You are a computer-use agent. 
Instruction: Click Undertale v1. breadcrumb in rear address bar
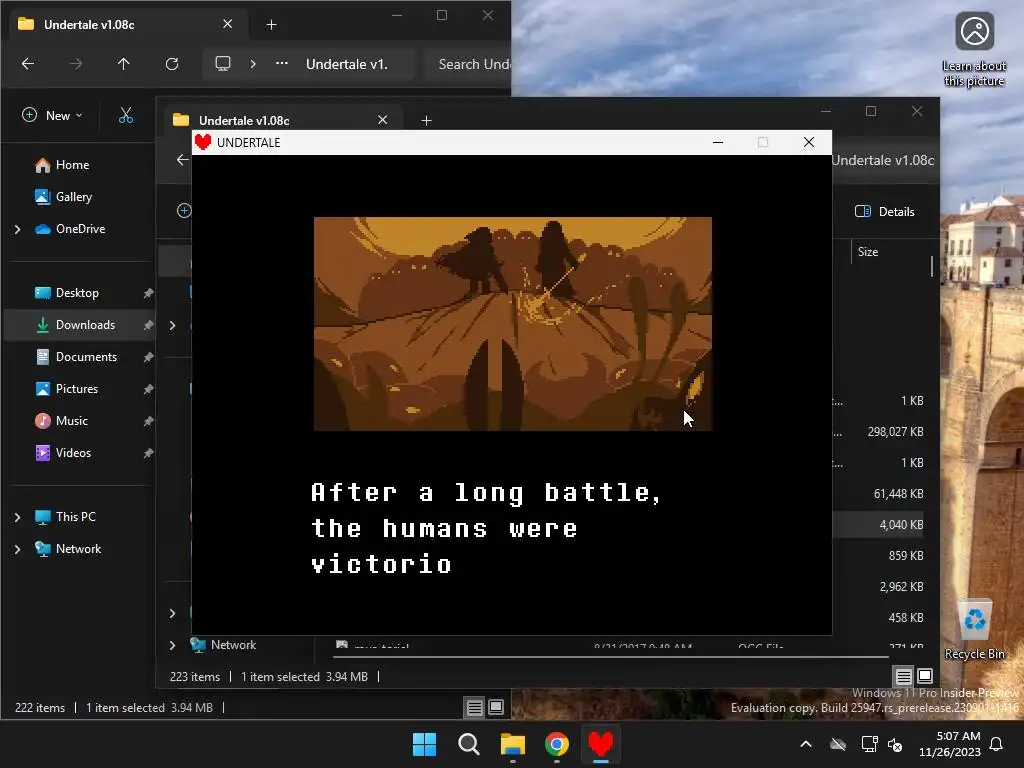[347, 64]
